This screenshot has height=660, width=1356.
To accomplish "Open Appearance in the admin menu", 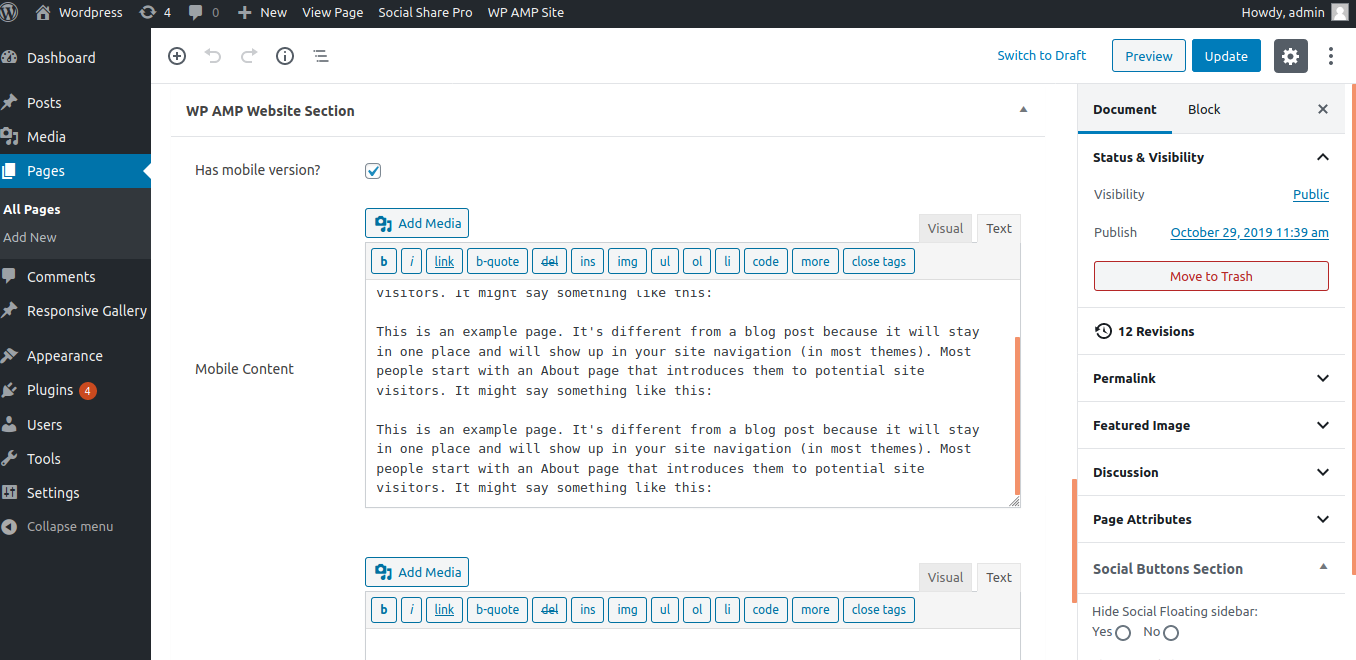I will click(x=75, y=356).
